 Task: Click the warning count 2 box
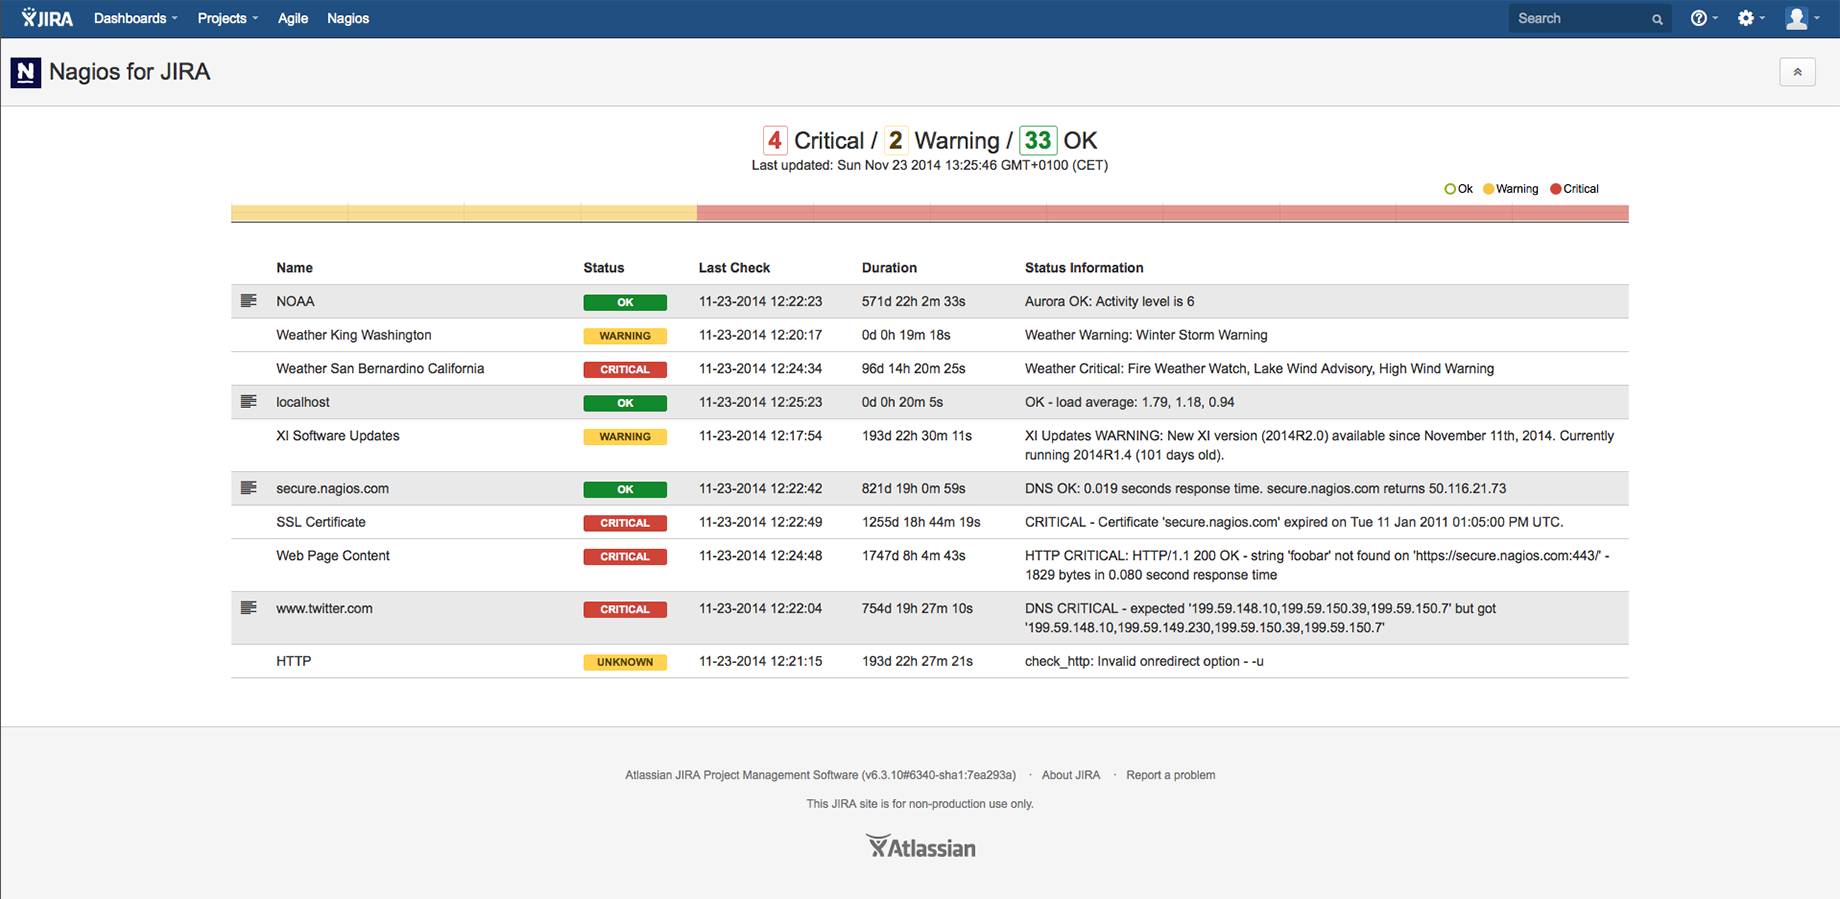coord(895,140)
